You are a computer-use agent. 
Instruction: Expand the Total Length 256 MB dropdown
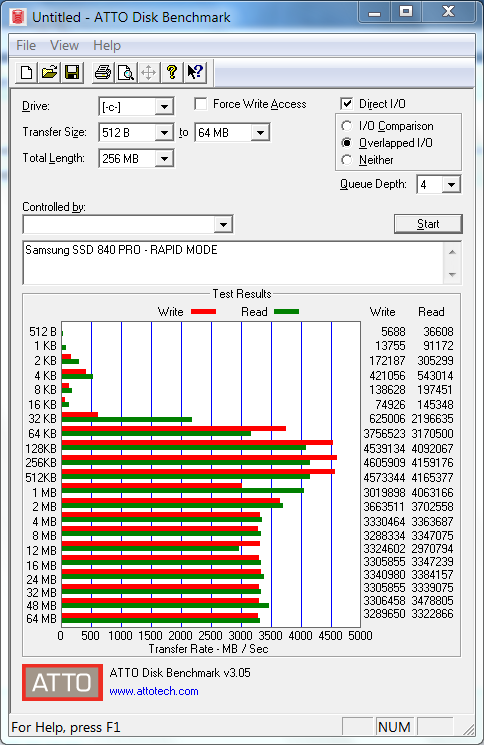click(164, 159)
